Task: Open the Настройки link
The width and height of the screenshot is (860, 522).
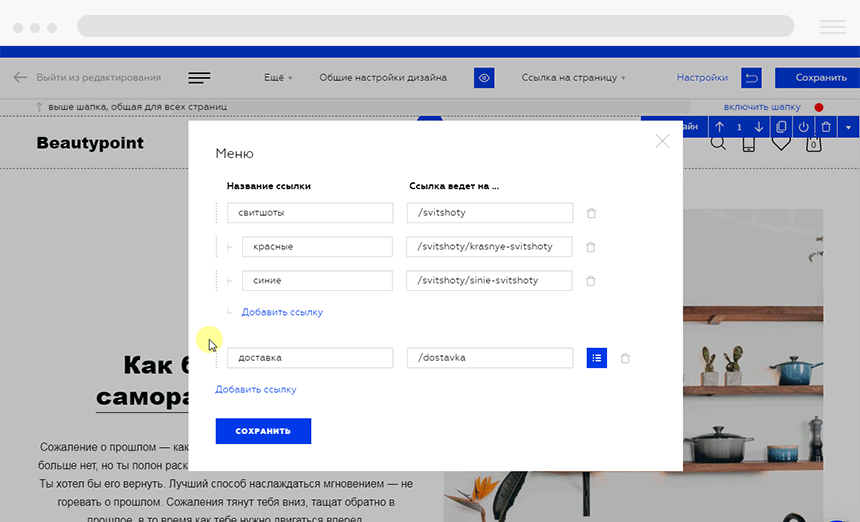Action: coord(702,78)
